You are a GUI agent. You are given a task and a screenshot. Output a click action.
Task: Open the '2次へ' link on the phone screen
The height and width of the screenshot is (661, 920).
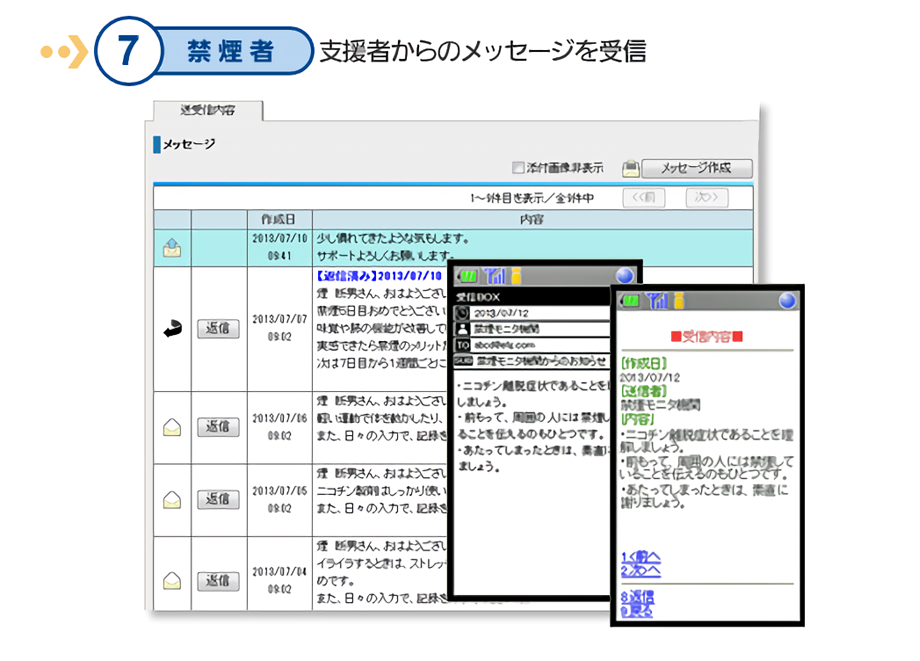(640, 570)
